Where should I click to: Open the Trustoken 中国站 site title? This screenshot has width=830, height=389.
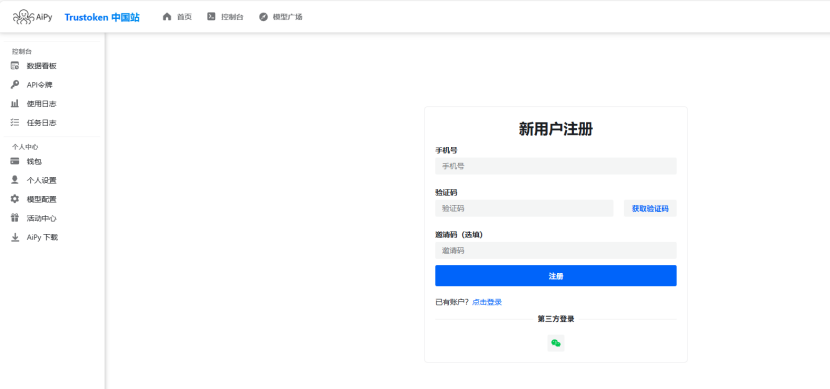tap(102, 17)
